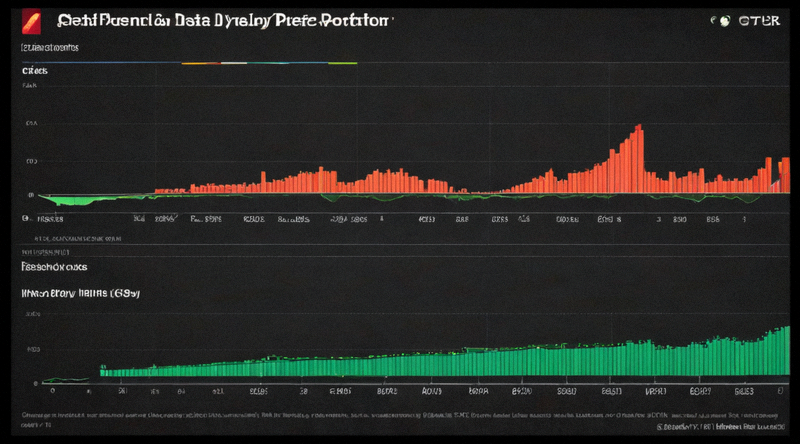
Task: Click the dashboard title text in the header
Action: (222, 21)
